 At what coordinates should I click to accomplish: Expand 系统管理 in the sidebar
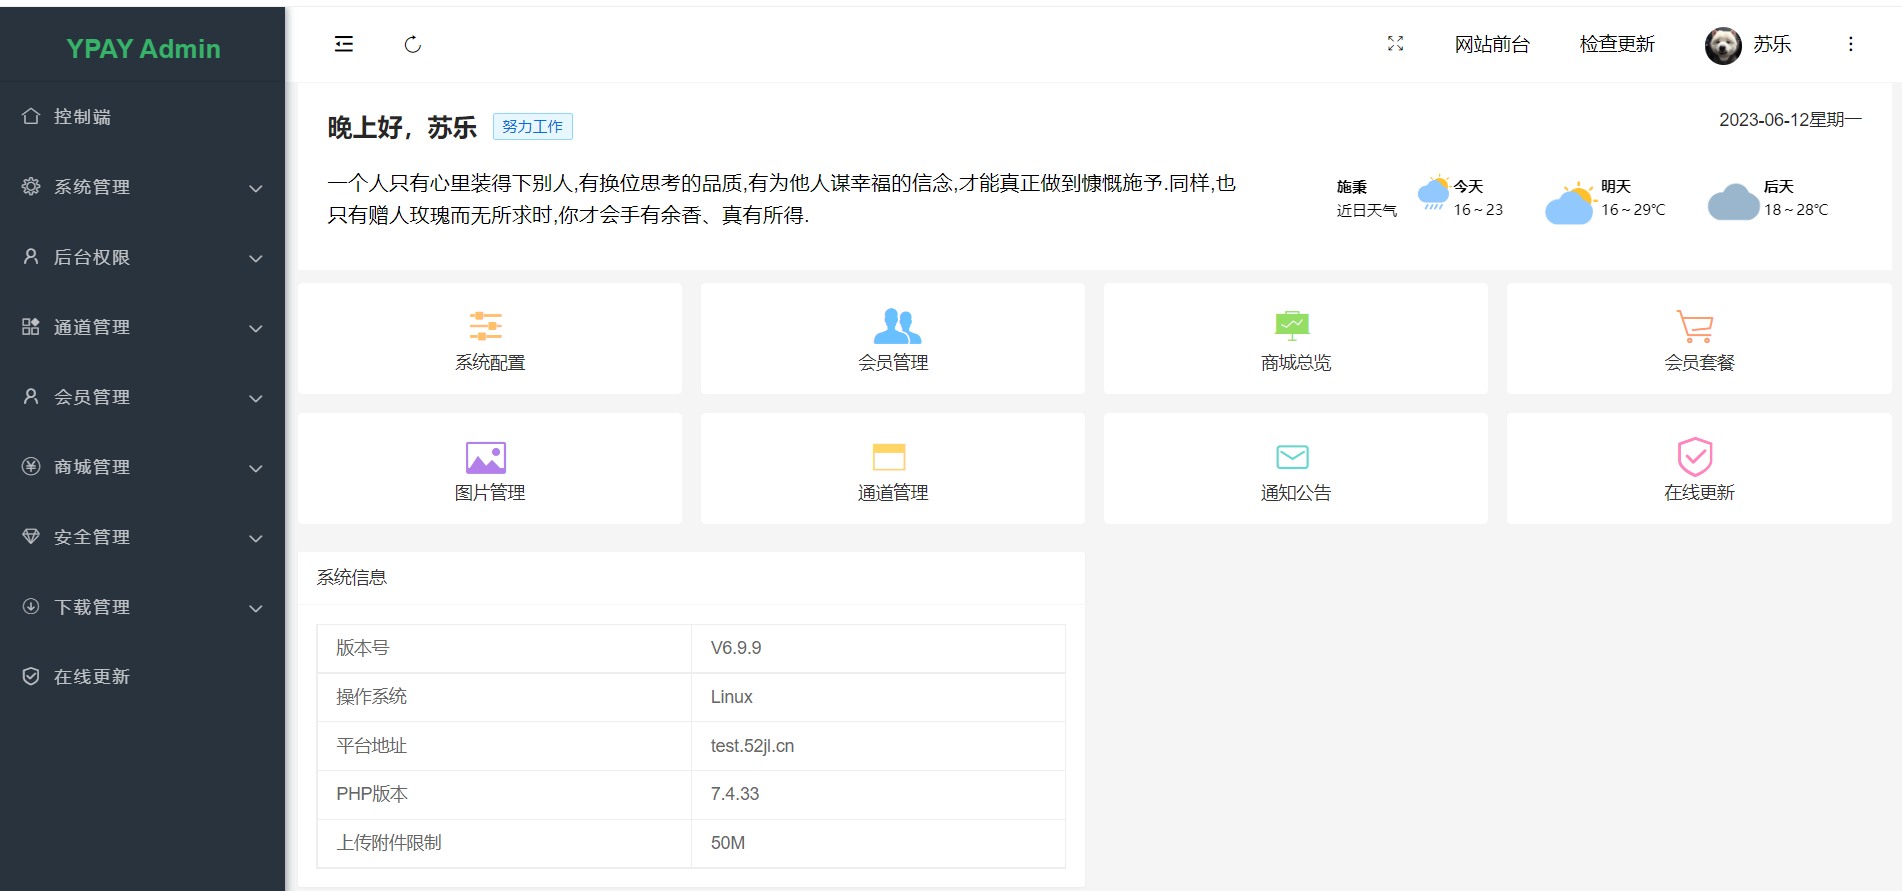coord(142,187)
